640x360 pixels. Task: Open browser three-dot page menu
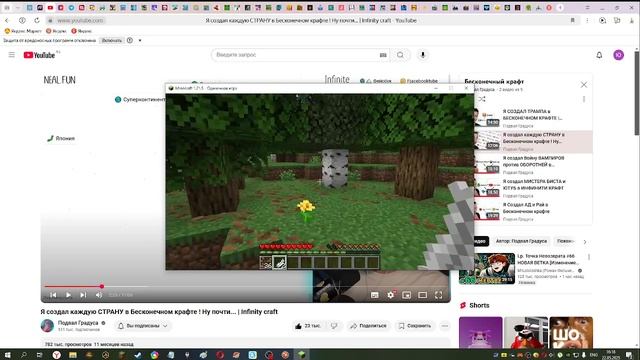coord(587,20)
